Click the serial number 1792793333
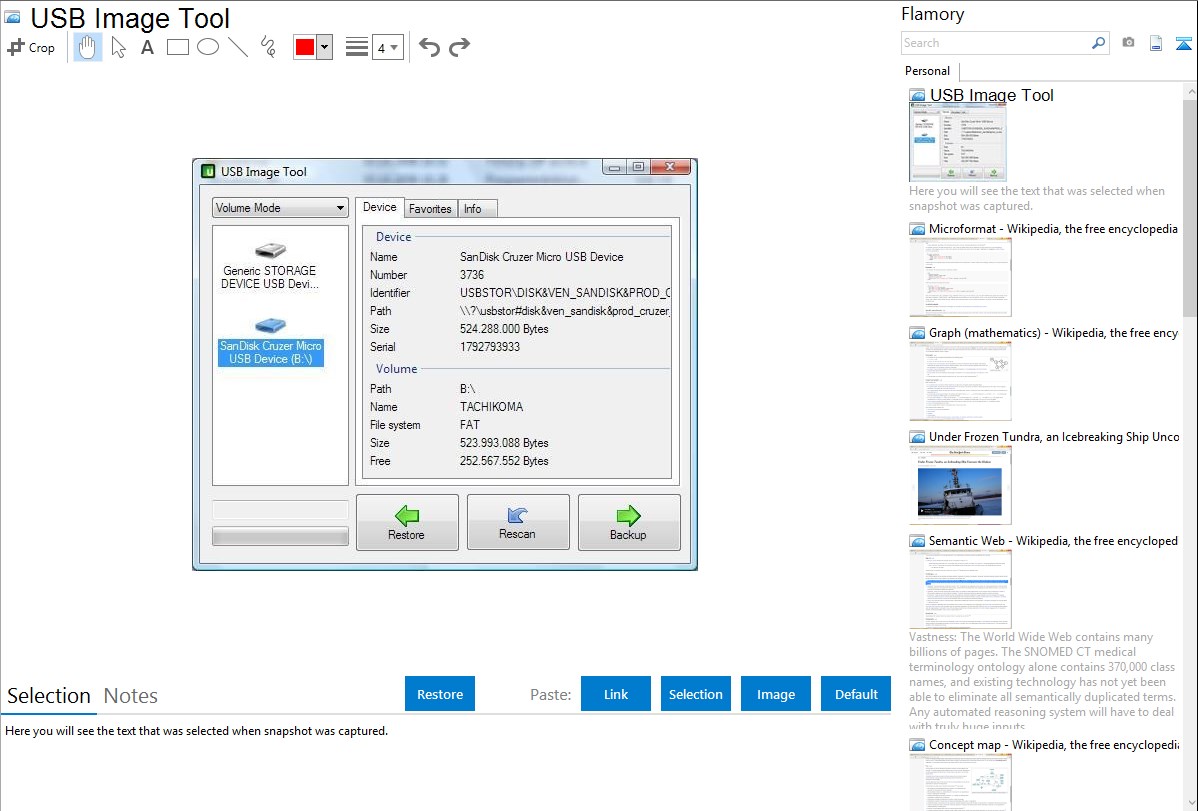Viewport: 1198px width, 811px height. click(x=490, y=347)
